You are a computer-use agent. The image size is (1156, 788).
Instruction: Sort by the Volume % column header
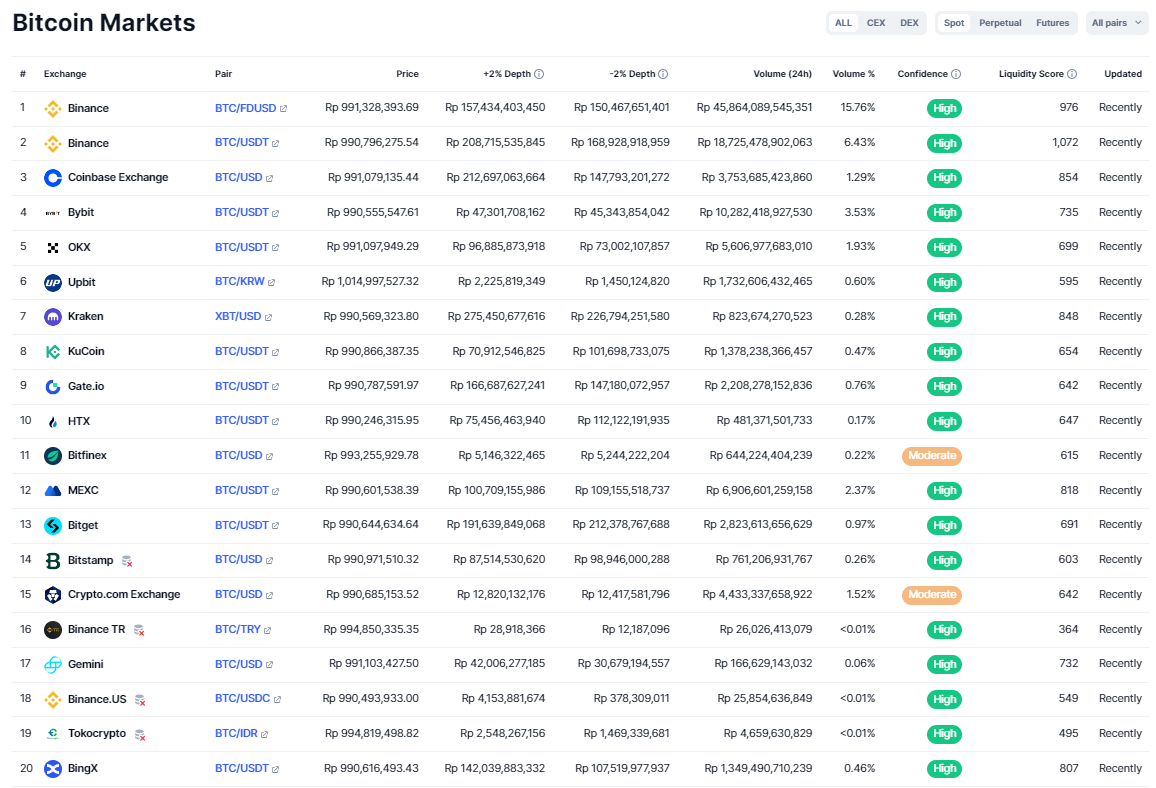pos(854,74)
